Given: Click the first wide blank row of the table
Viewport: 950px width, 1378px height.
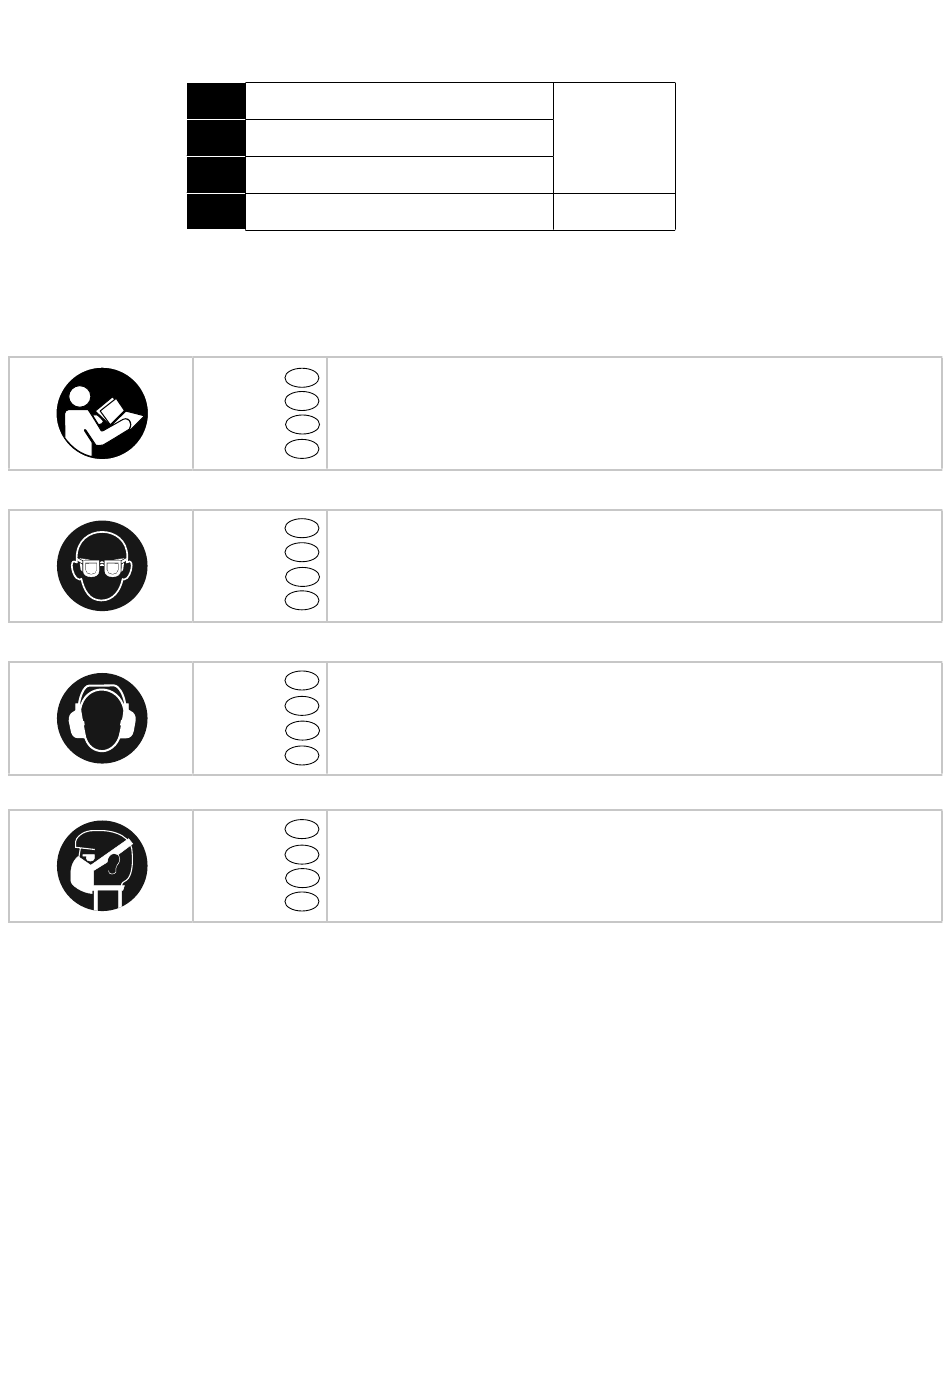Looking at the screenshot, I should pyautogui.click(x=399, y=101).
